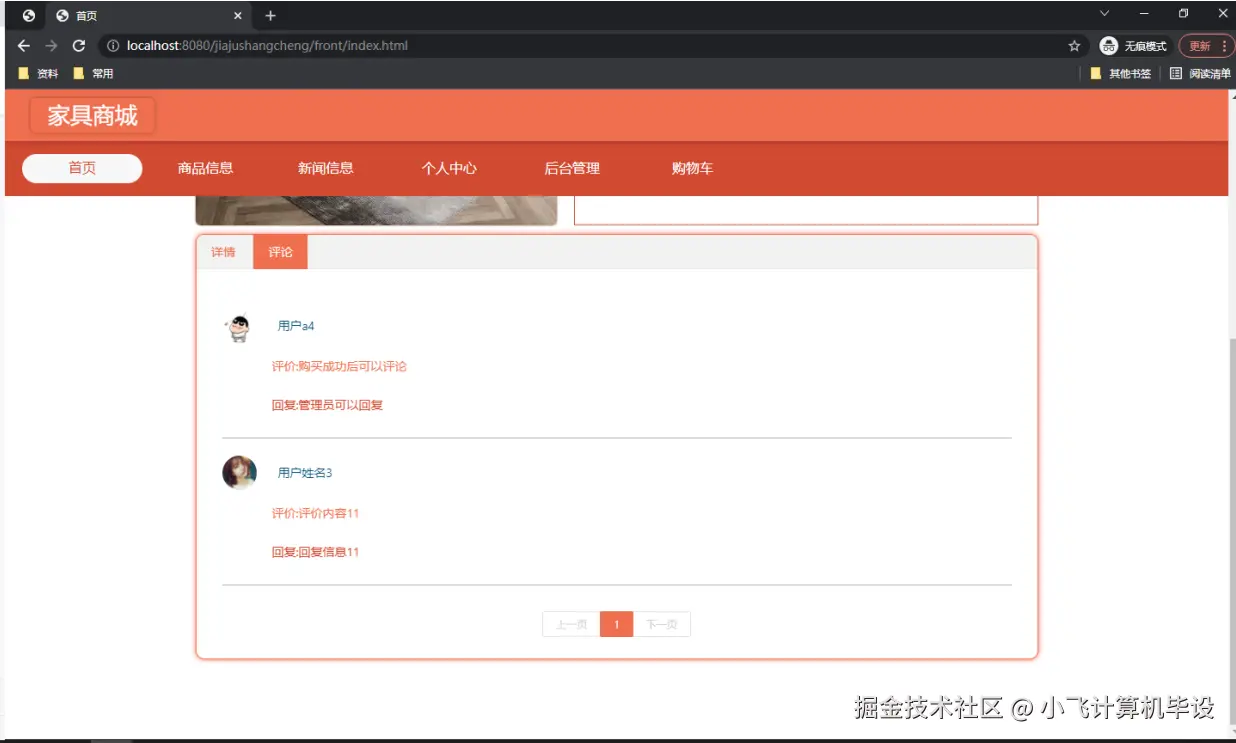Image resolution: width=1236 pixels, height=743 pixels.
Task: Click user a4 avatar image
Action: [238, 328]
